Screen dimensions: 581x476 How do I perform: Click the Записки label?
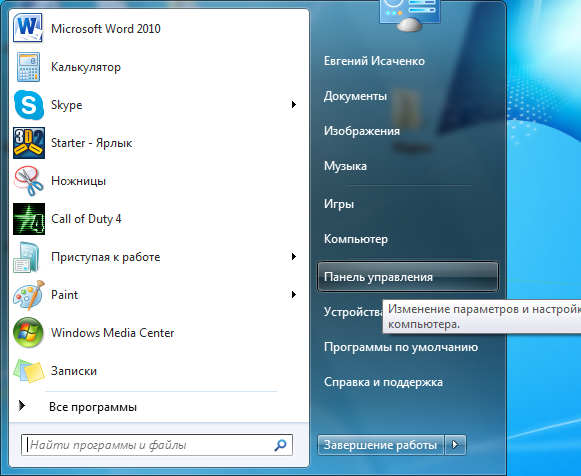point(74,371)
